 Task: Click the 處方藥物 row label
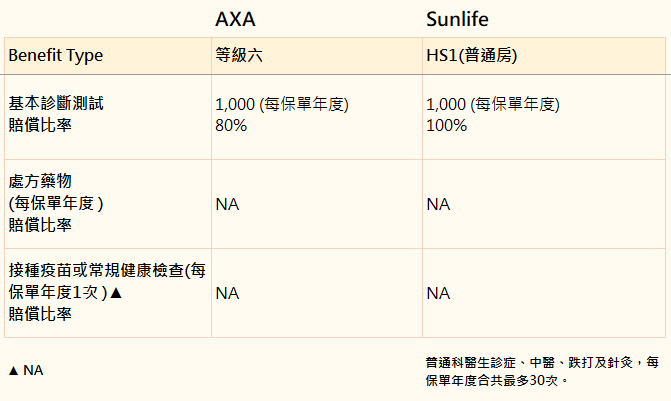pos(40,181)
